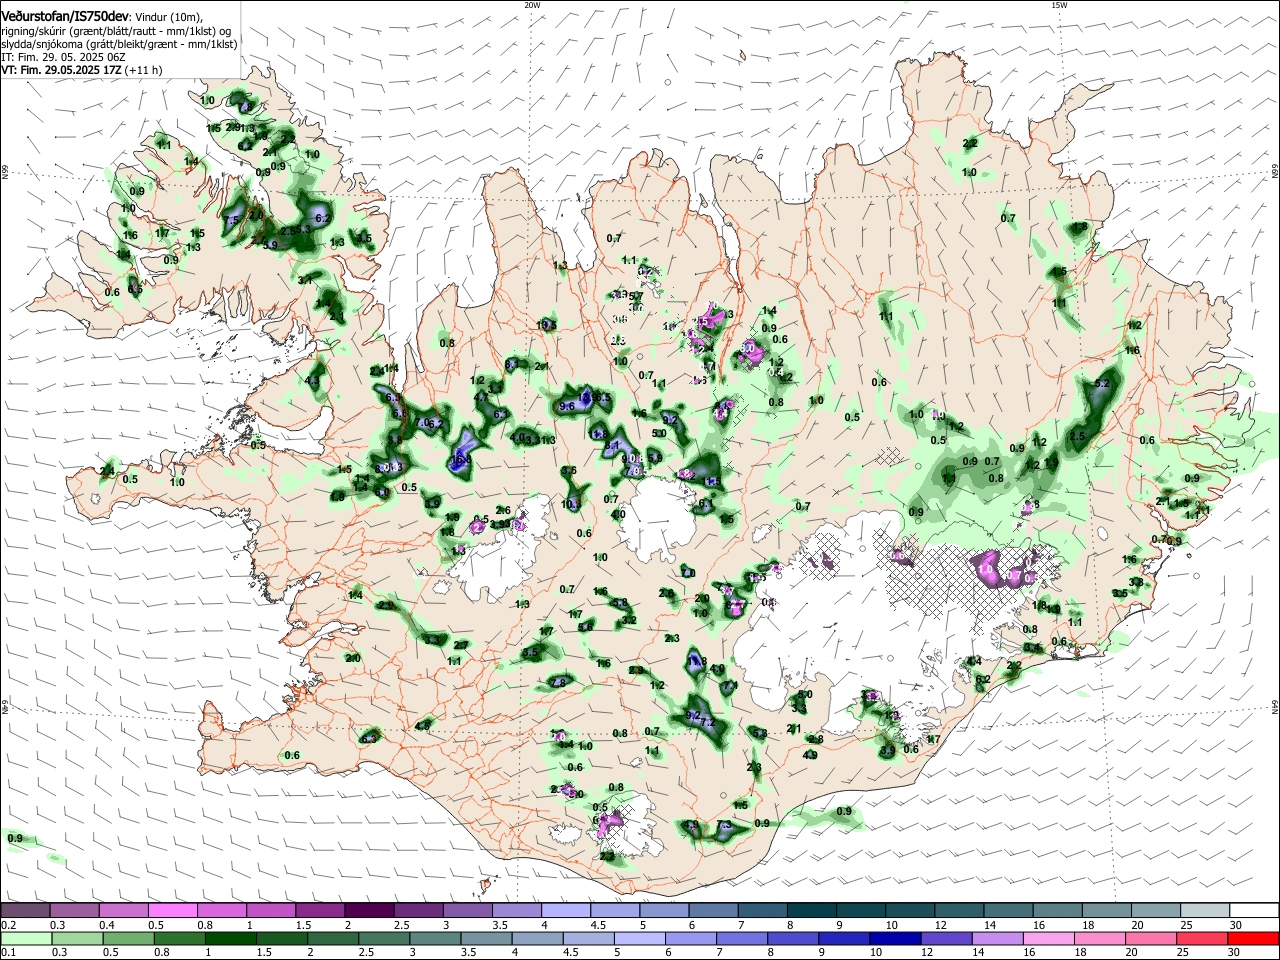Click the '(+11 h)' forecast offset text
Image resolution: width=1280 pixels, height=960 pixels.
[x=145, y=70]
